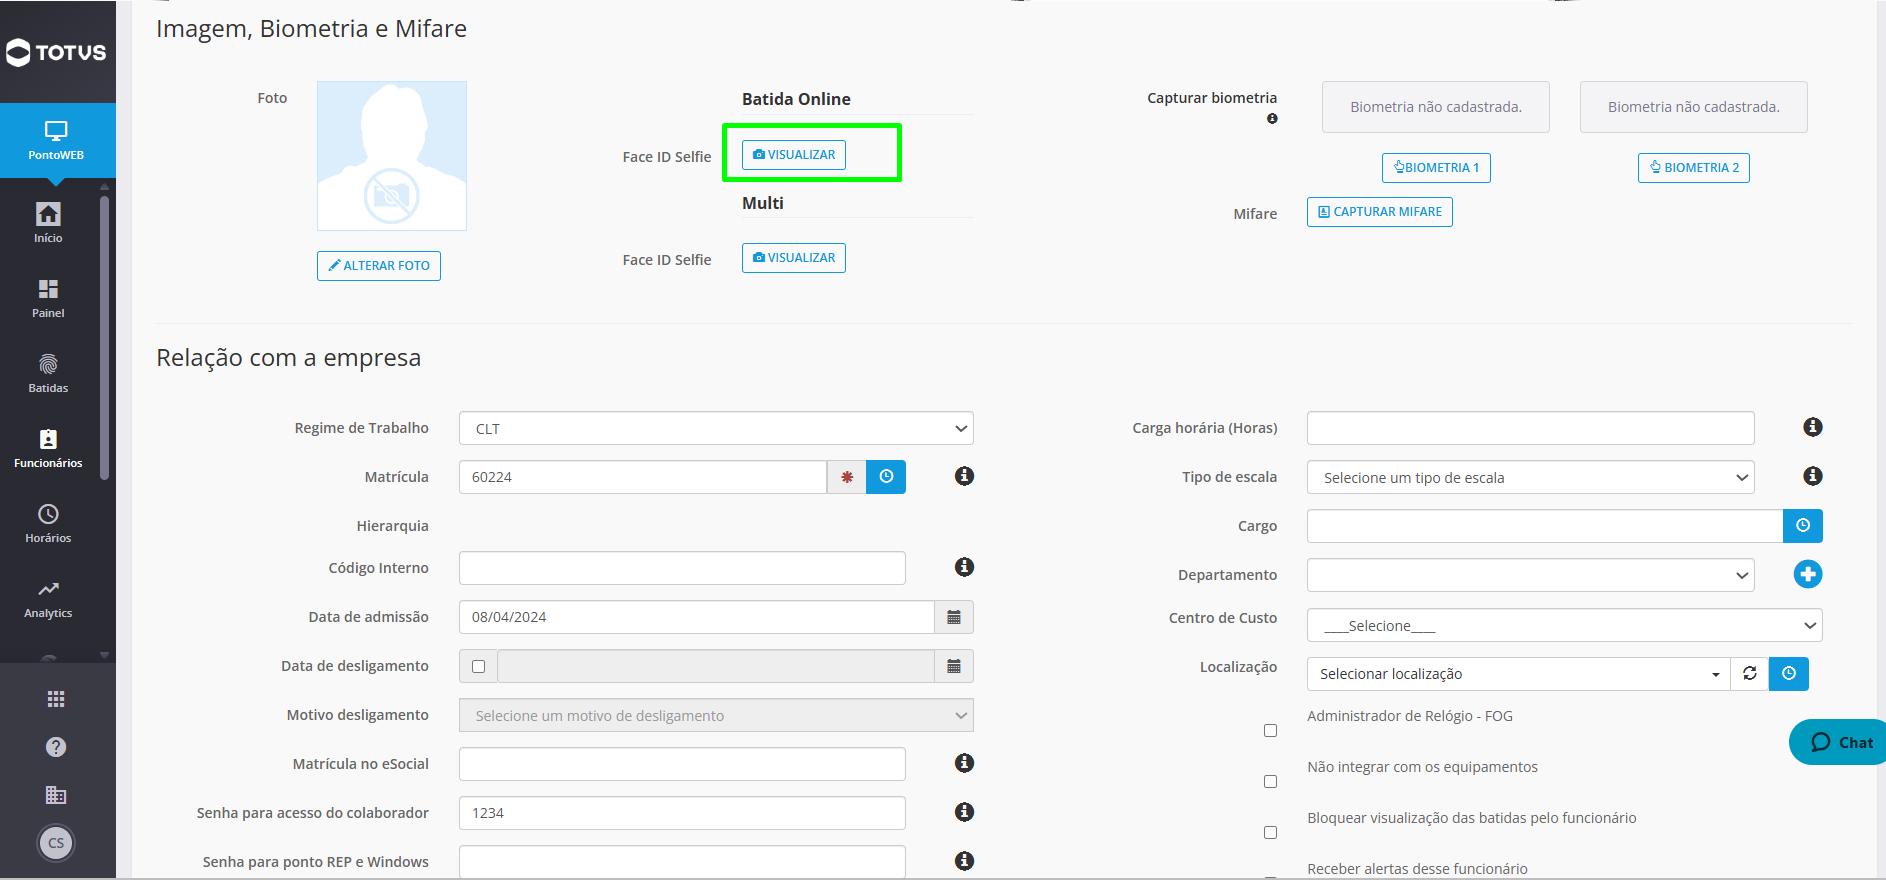Click the Data de admissão field
1886x880 pixels.
[x=697, y=617]
